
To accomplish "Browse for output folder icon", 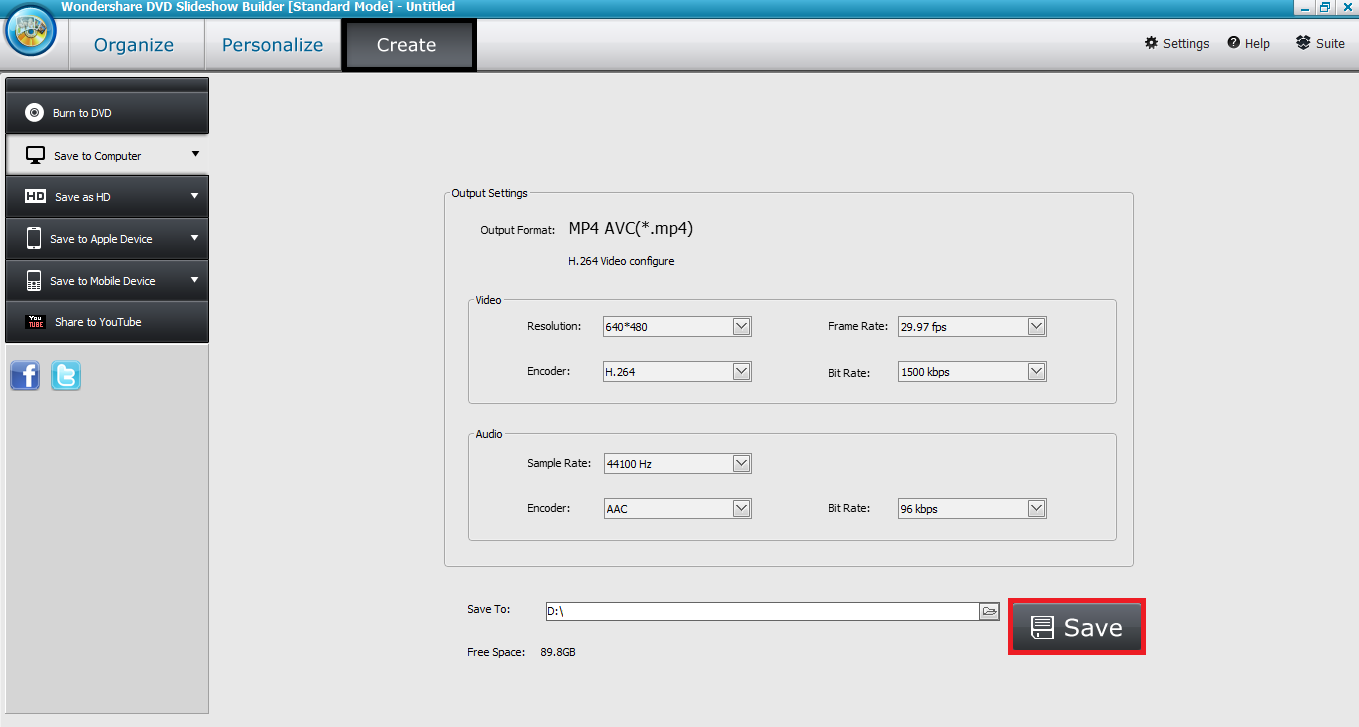I will (x=989, y=611).
